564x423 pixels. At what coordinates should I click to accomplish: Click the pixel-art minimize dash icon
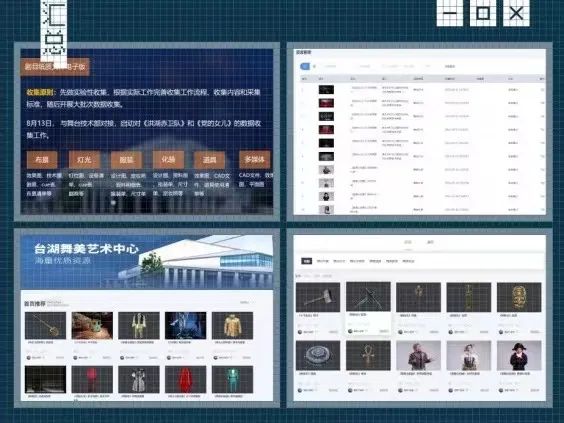(450, 13)
